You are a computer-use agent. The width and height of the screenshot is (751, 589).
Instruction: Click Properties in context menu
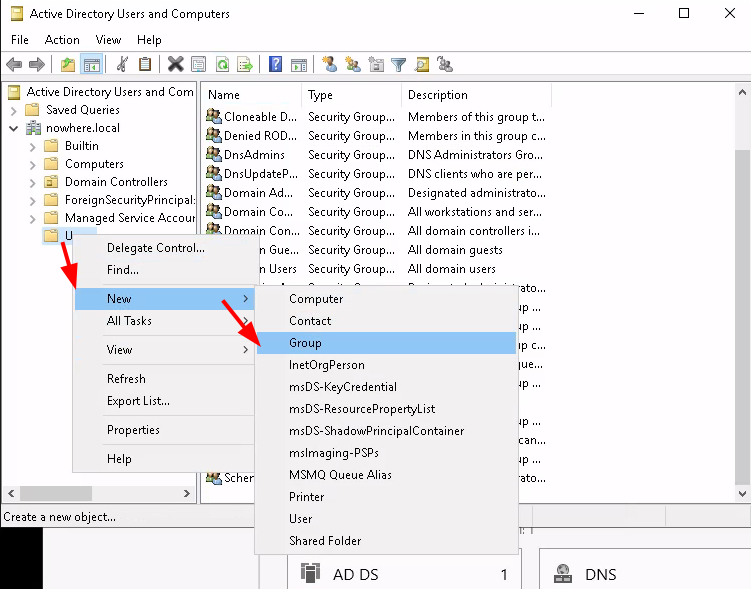(x=164, y=430)
